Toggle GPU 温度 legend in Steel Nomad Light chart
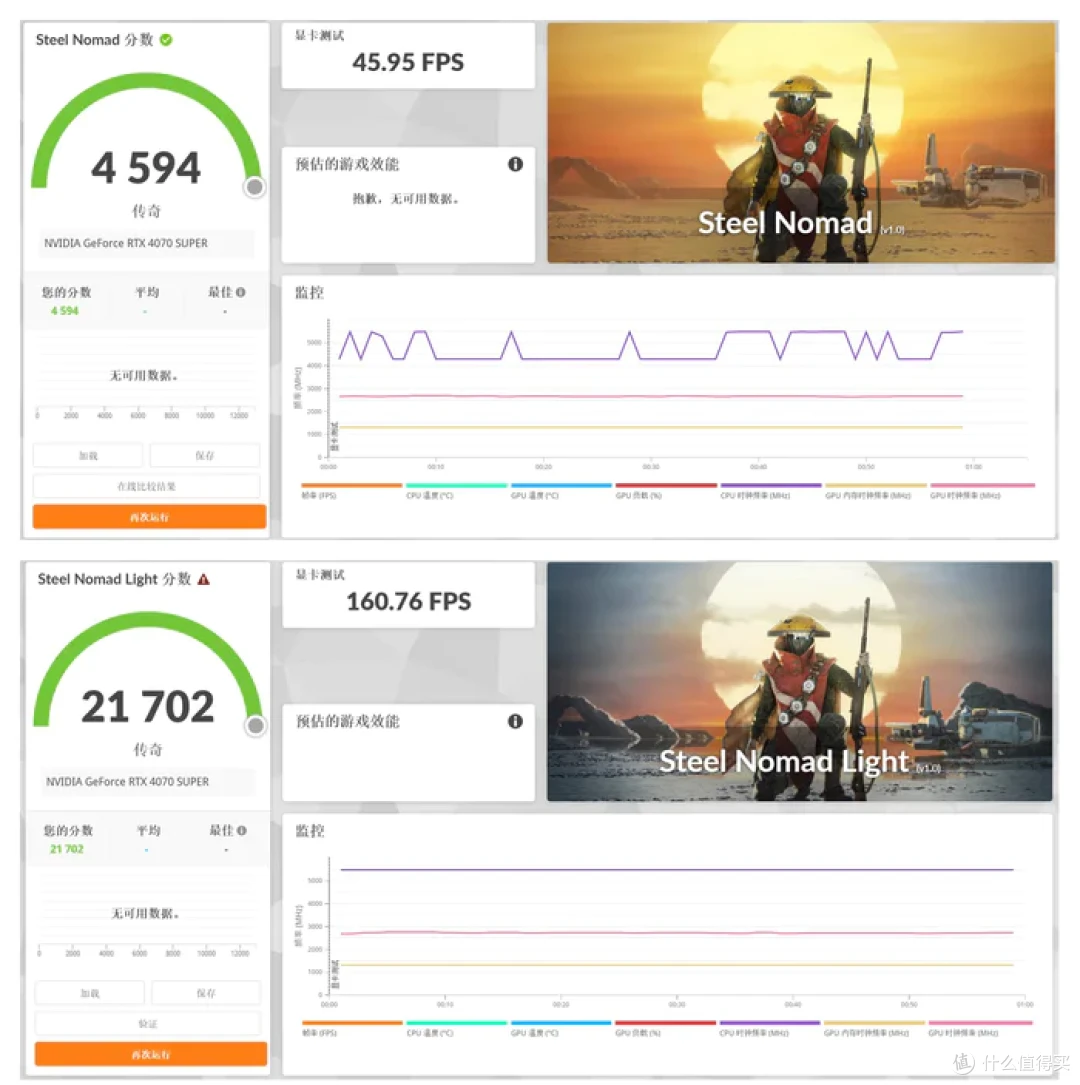 point(561,1028)
